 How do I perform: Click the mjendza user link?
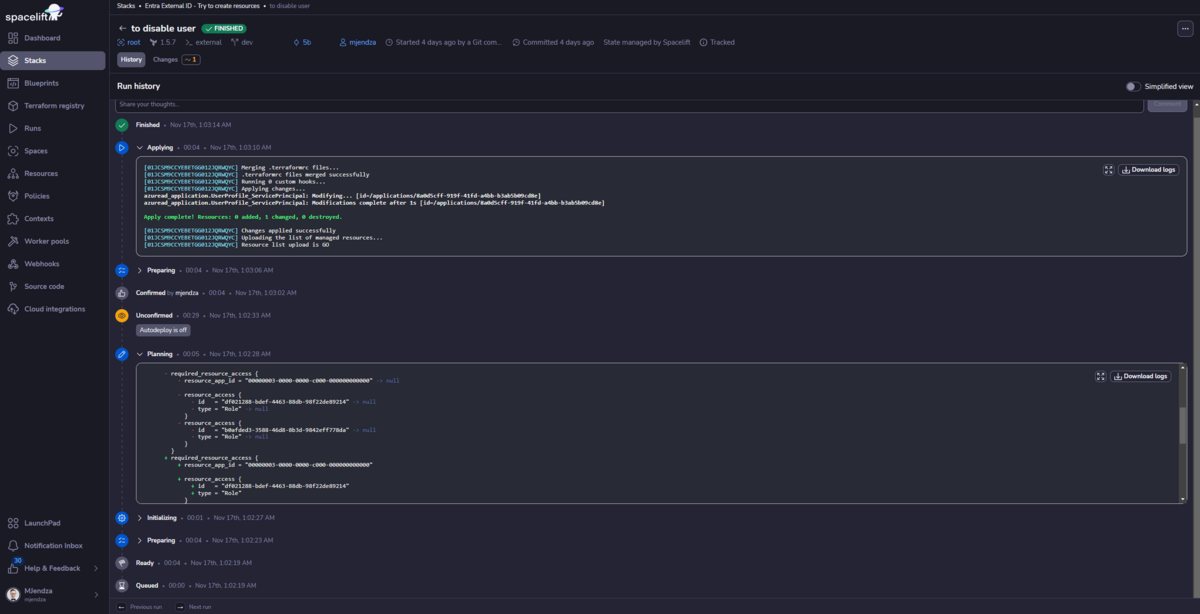360,43
